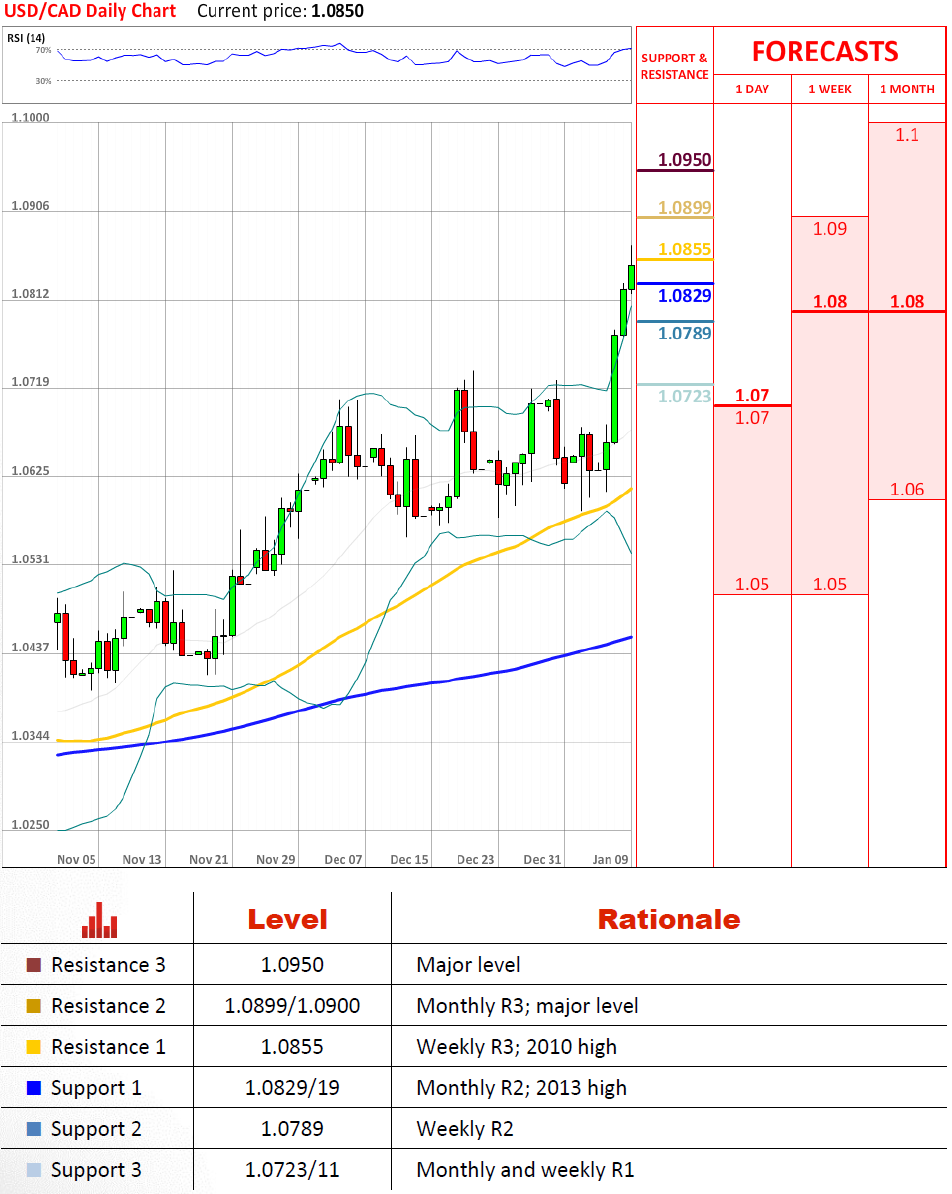Image resolution: width=952 pixels, height=1194 pixels.
Task: Click the Support 2 row label
Action: (96, 1130)
